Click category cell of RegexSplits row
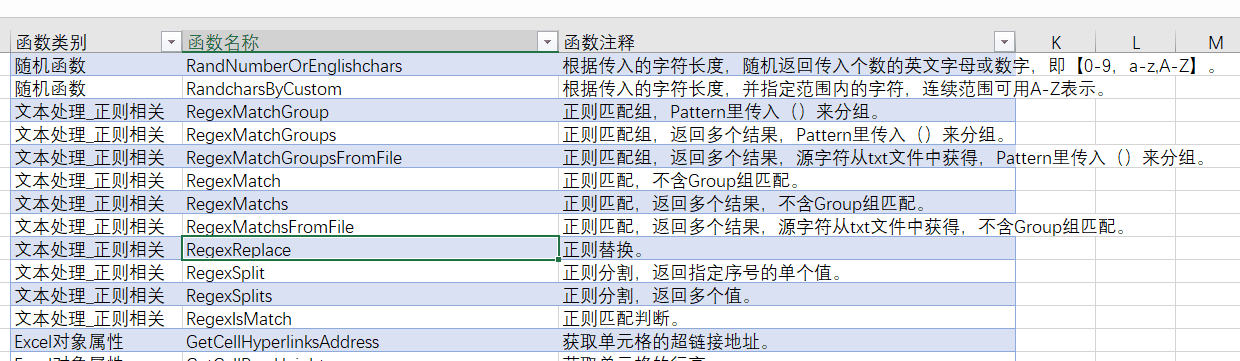Viewport: 1240px width, 361px height. coord(97,296)
